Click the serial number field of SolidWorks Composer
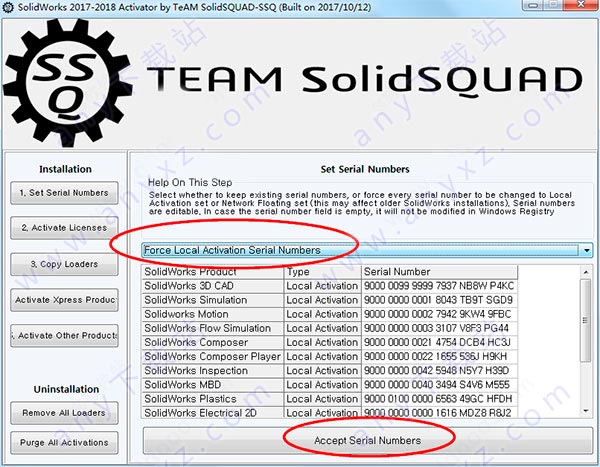The width and height of the screenshot is (600, 467). (x=439, y=343)
